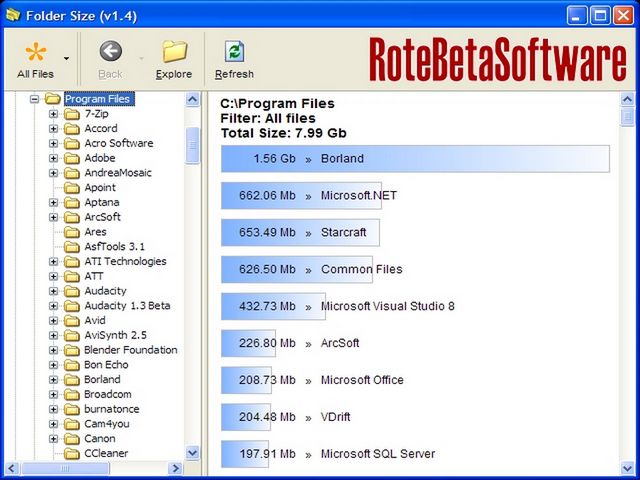Click the Refresh toolbar icon
Image resolution: width=640 pixels, height=480 pixels.
[234, 52]
